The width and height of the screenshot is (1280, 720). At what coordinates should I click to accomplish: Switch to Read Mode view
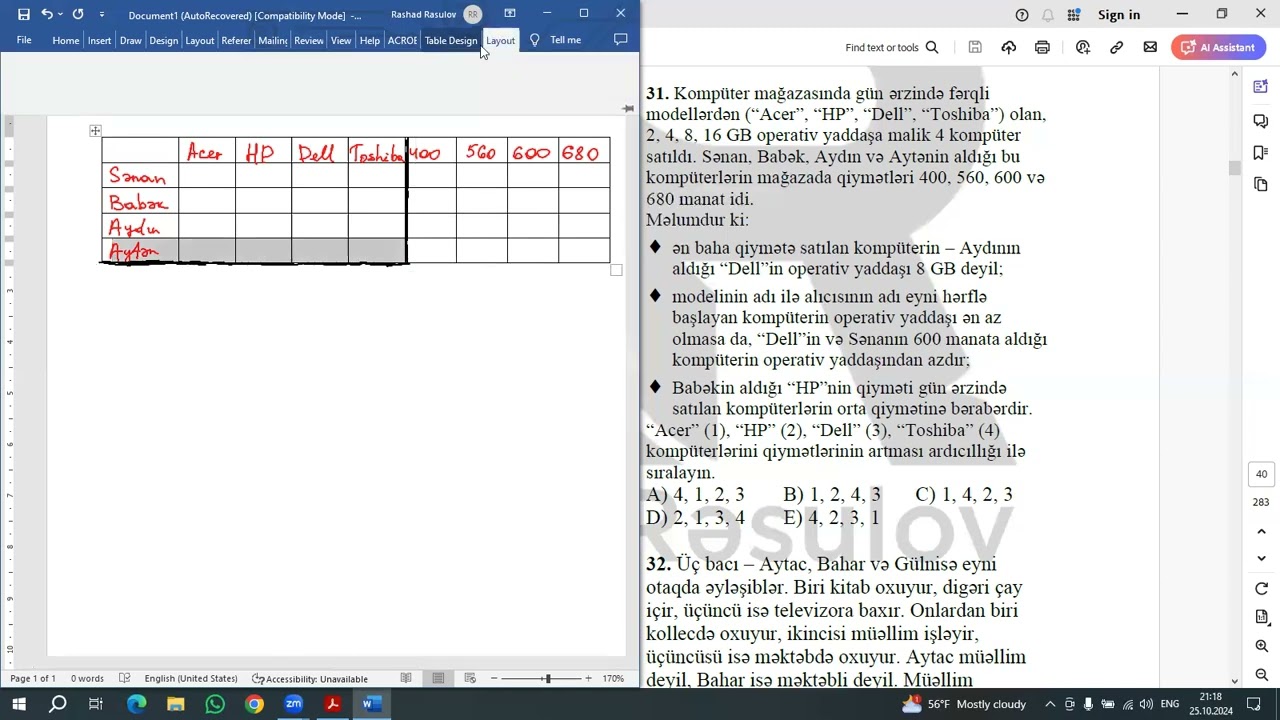(x=406, y=678)
